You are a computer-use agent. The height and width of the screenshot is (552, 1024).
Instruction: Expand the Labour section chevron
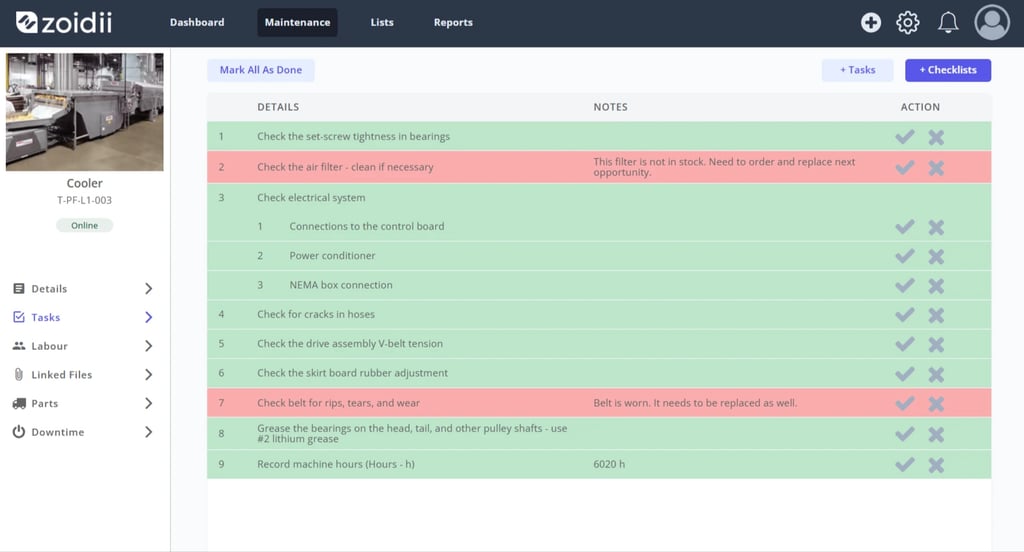148,346
